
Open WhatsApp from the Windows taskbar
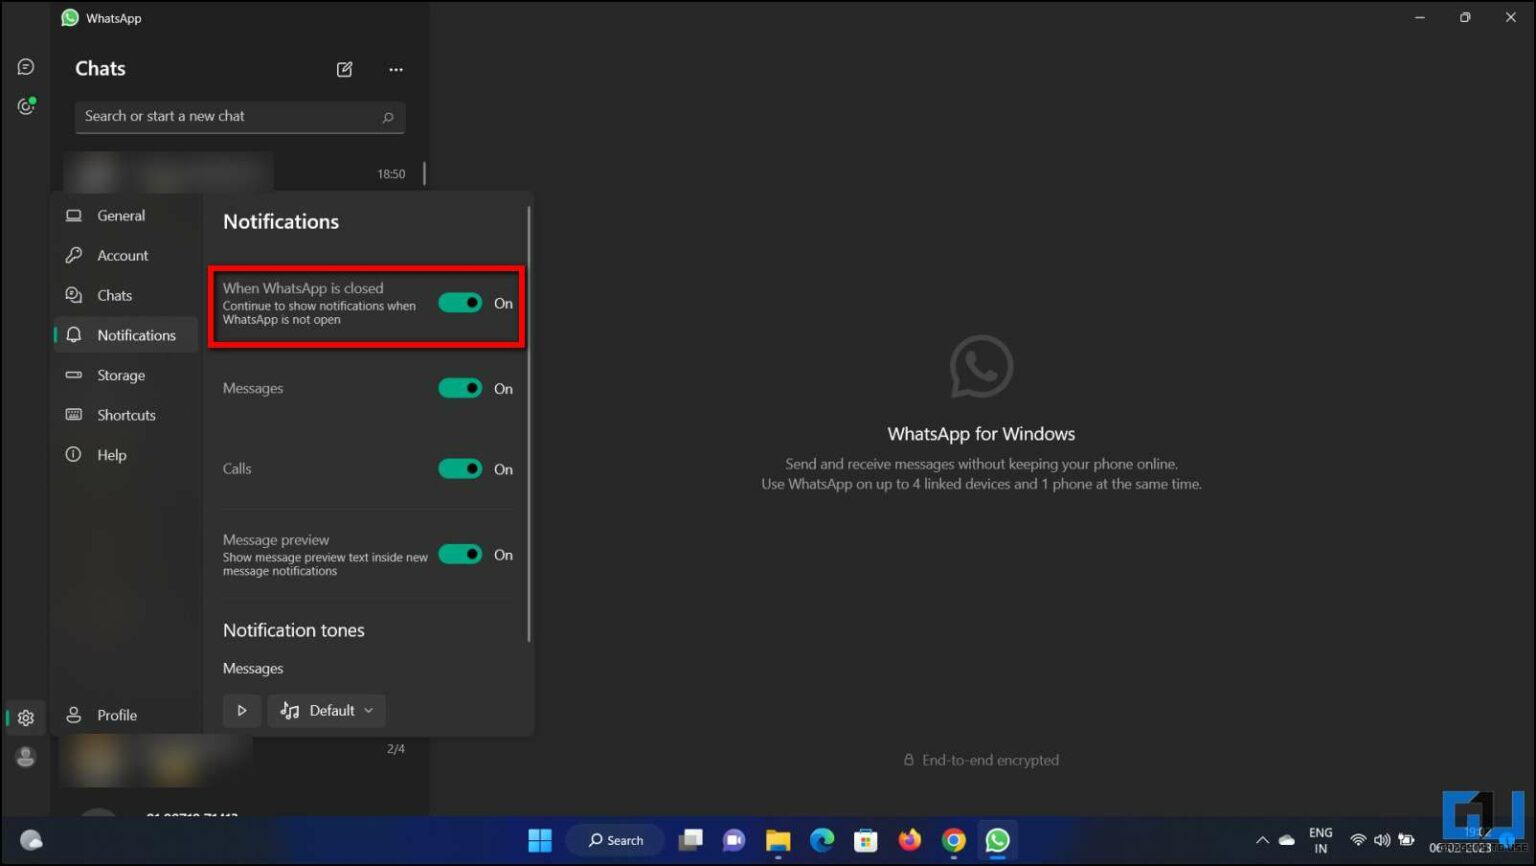996,840
